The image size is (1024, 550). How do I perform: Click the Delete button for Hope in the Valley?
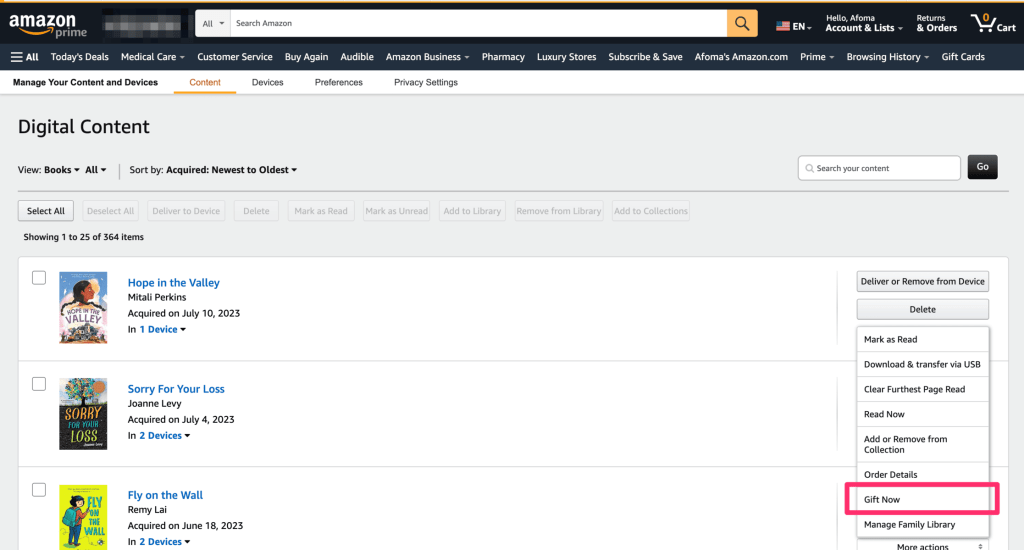click(x=922, y=309)
